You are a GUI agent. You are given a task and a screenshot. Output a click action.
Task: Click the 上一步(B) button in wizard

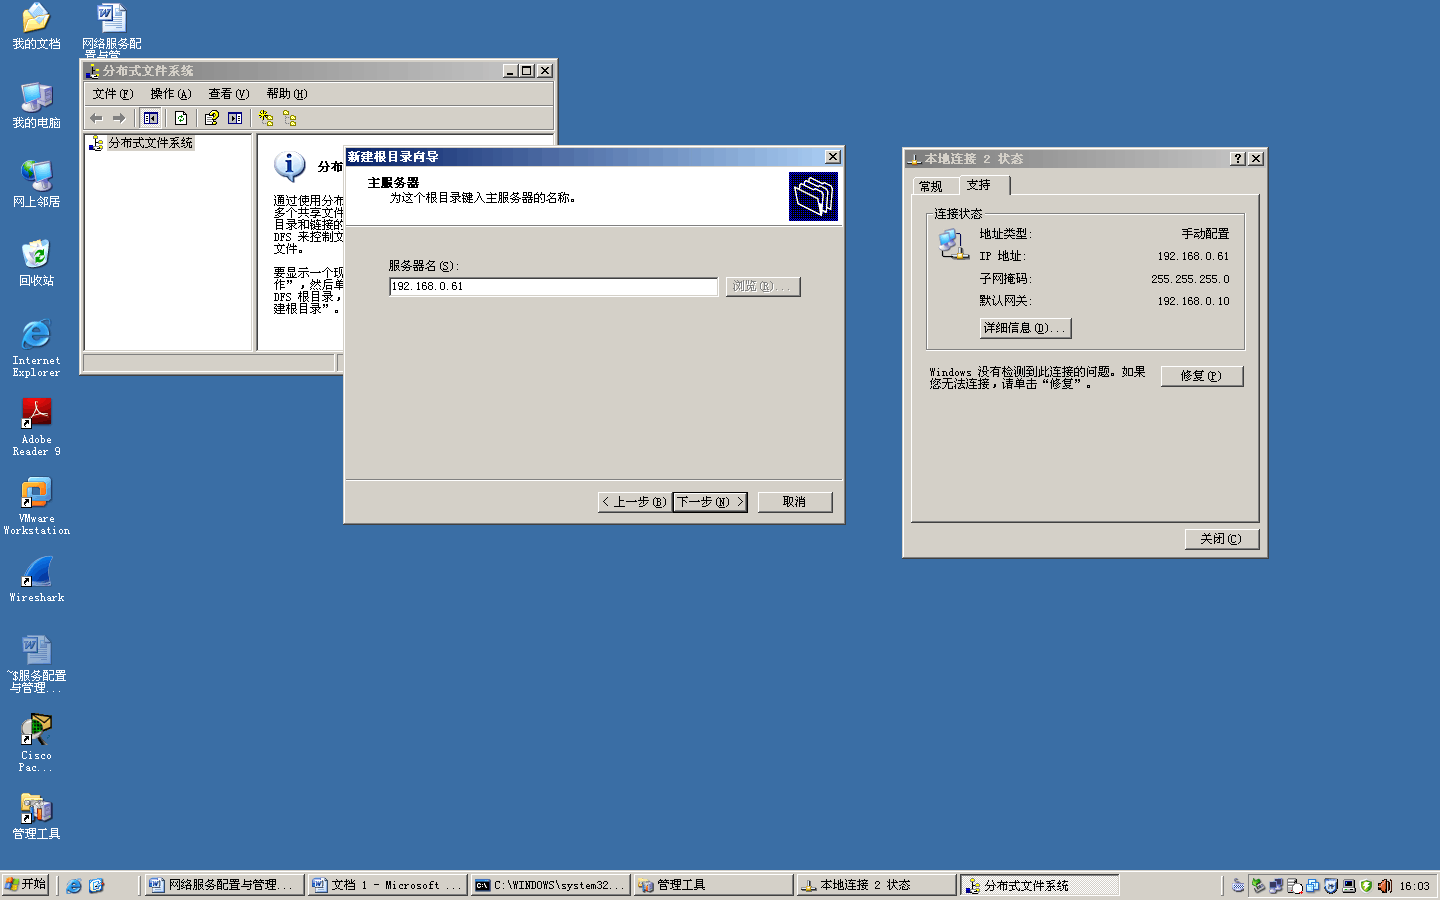pos(634,502)
